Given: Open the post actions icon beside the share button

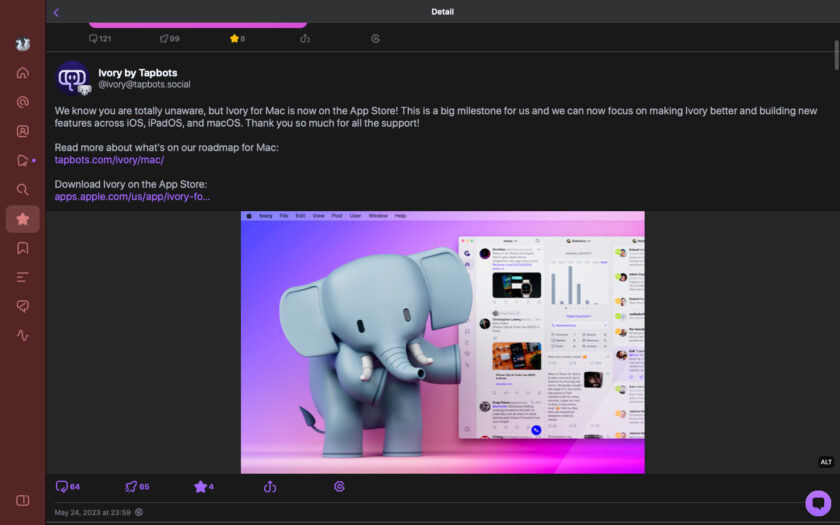Looking at the screenshot, I should tap(339, 486).
